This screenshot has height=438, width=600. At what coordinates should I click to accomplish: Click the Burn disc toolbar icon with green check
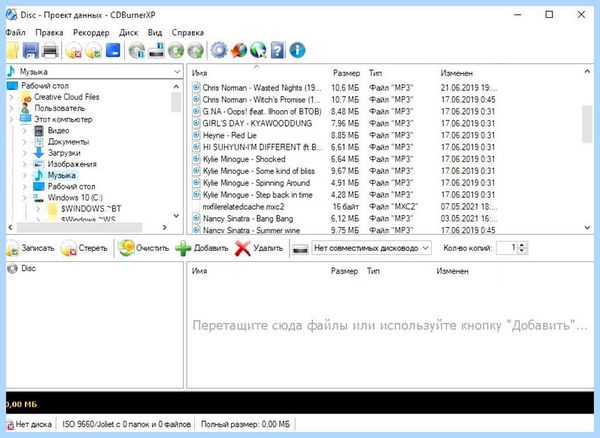coord(93,50)
